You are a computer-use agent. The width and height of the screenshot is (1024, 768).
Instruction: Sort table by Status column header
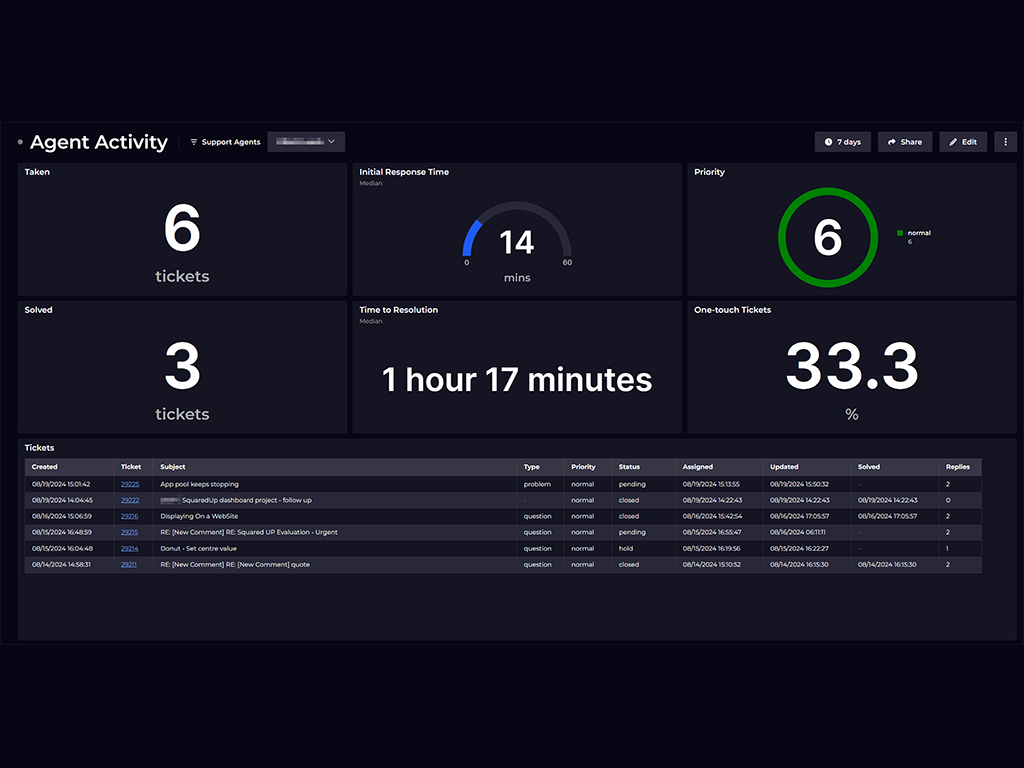pos(629,467)
